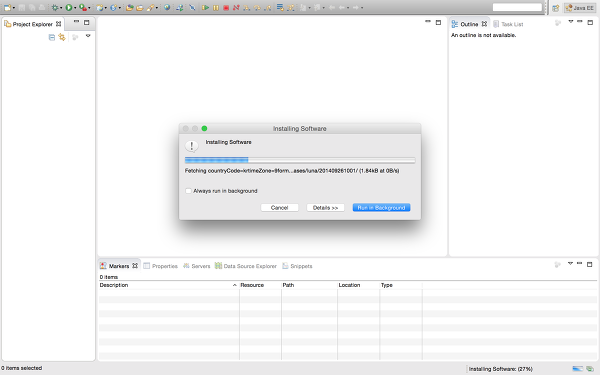Viewport: 600px width, 375px height.
Task: Click the Open Perspective icon
Action: click(x=556, y=8)
